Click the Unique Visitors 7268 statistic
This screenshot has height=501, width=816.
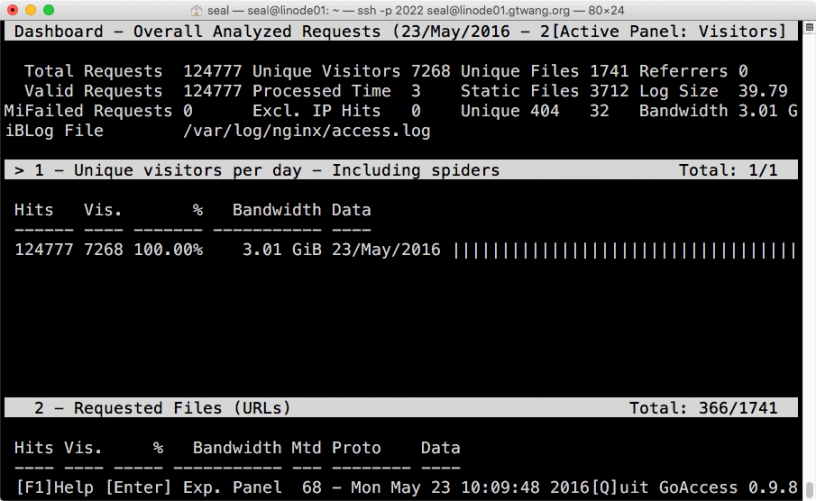[x=350, y=71]
